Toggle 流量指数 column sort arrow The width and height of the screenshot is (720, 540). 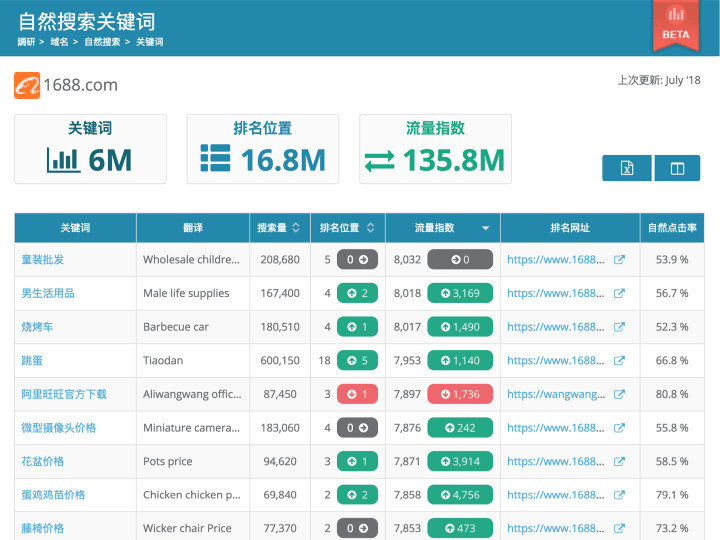(485, 228)
